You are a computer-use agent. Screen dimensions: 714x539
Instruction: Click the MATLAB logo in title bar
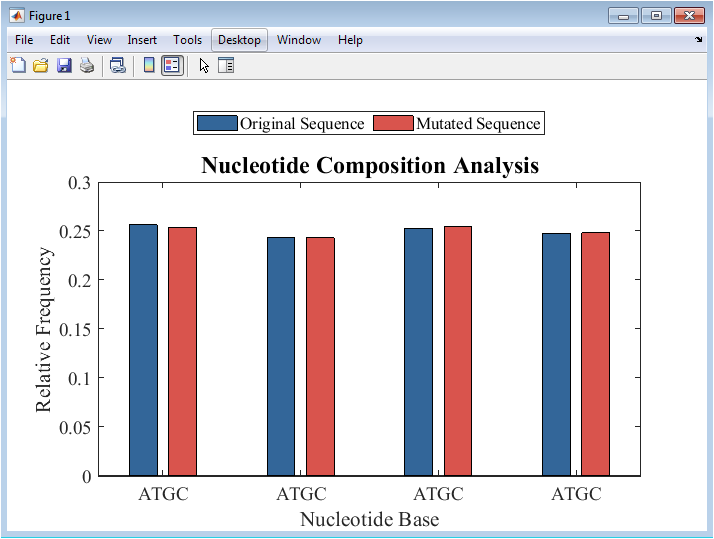point(16,16)
